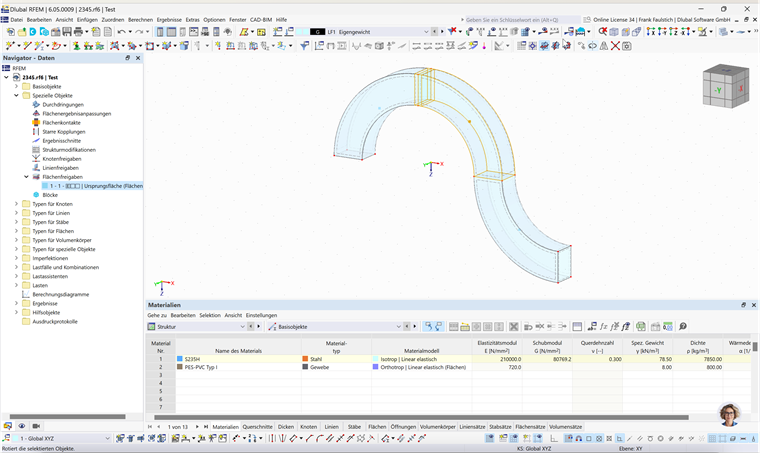The height and width of the screenshot is (453, 760).
Task: Click the camera screenshot icon in second toolbar
Action: tap(627, 46)
